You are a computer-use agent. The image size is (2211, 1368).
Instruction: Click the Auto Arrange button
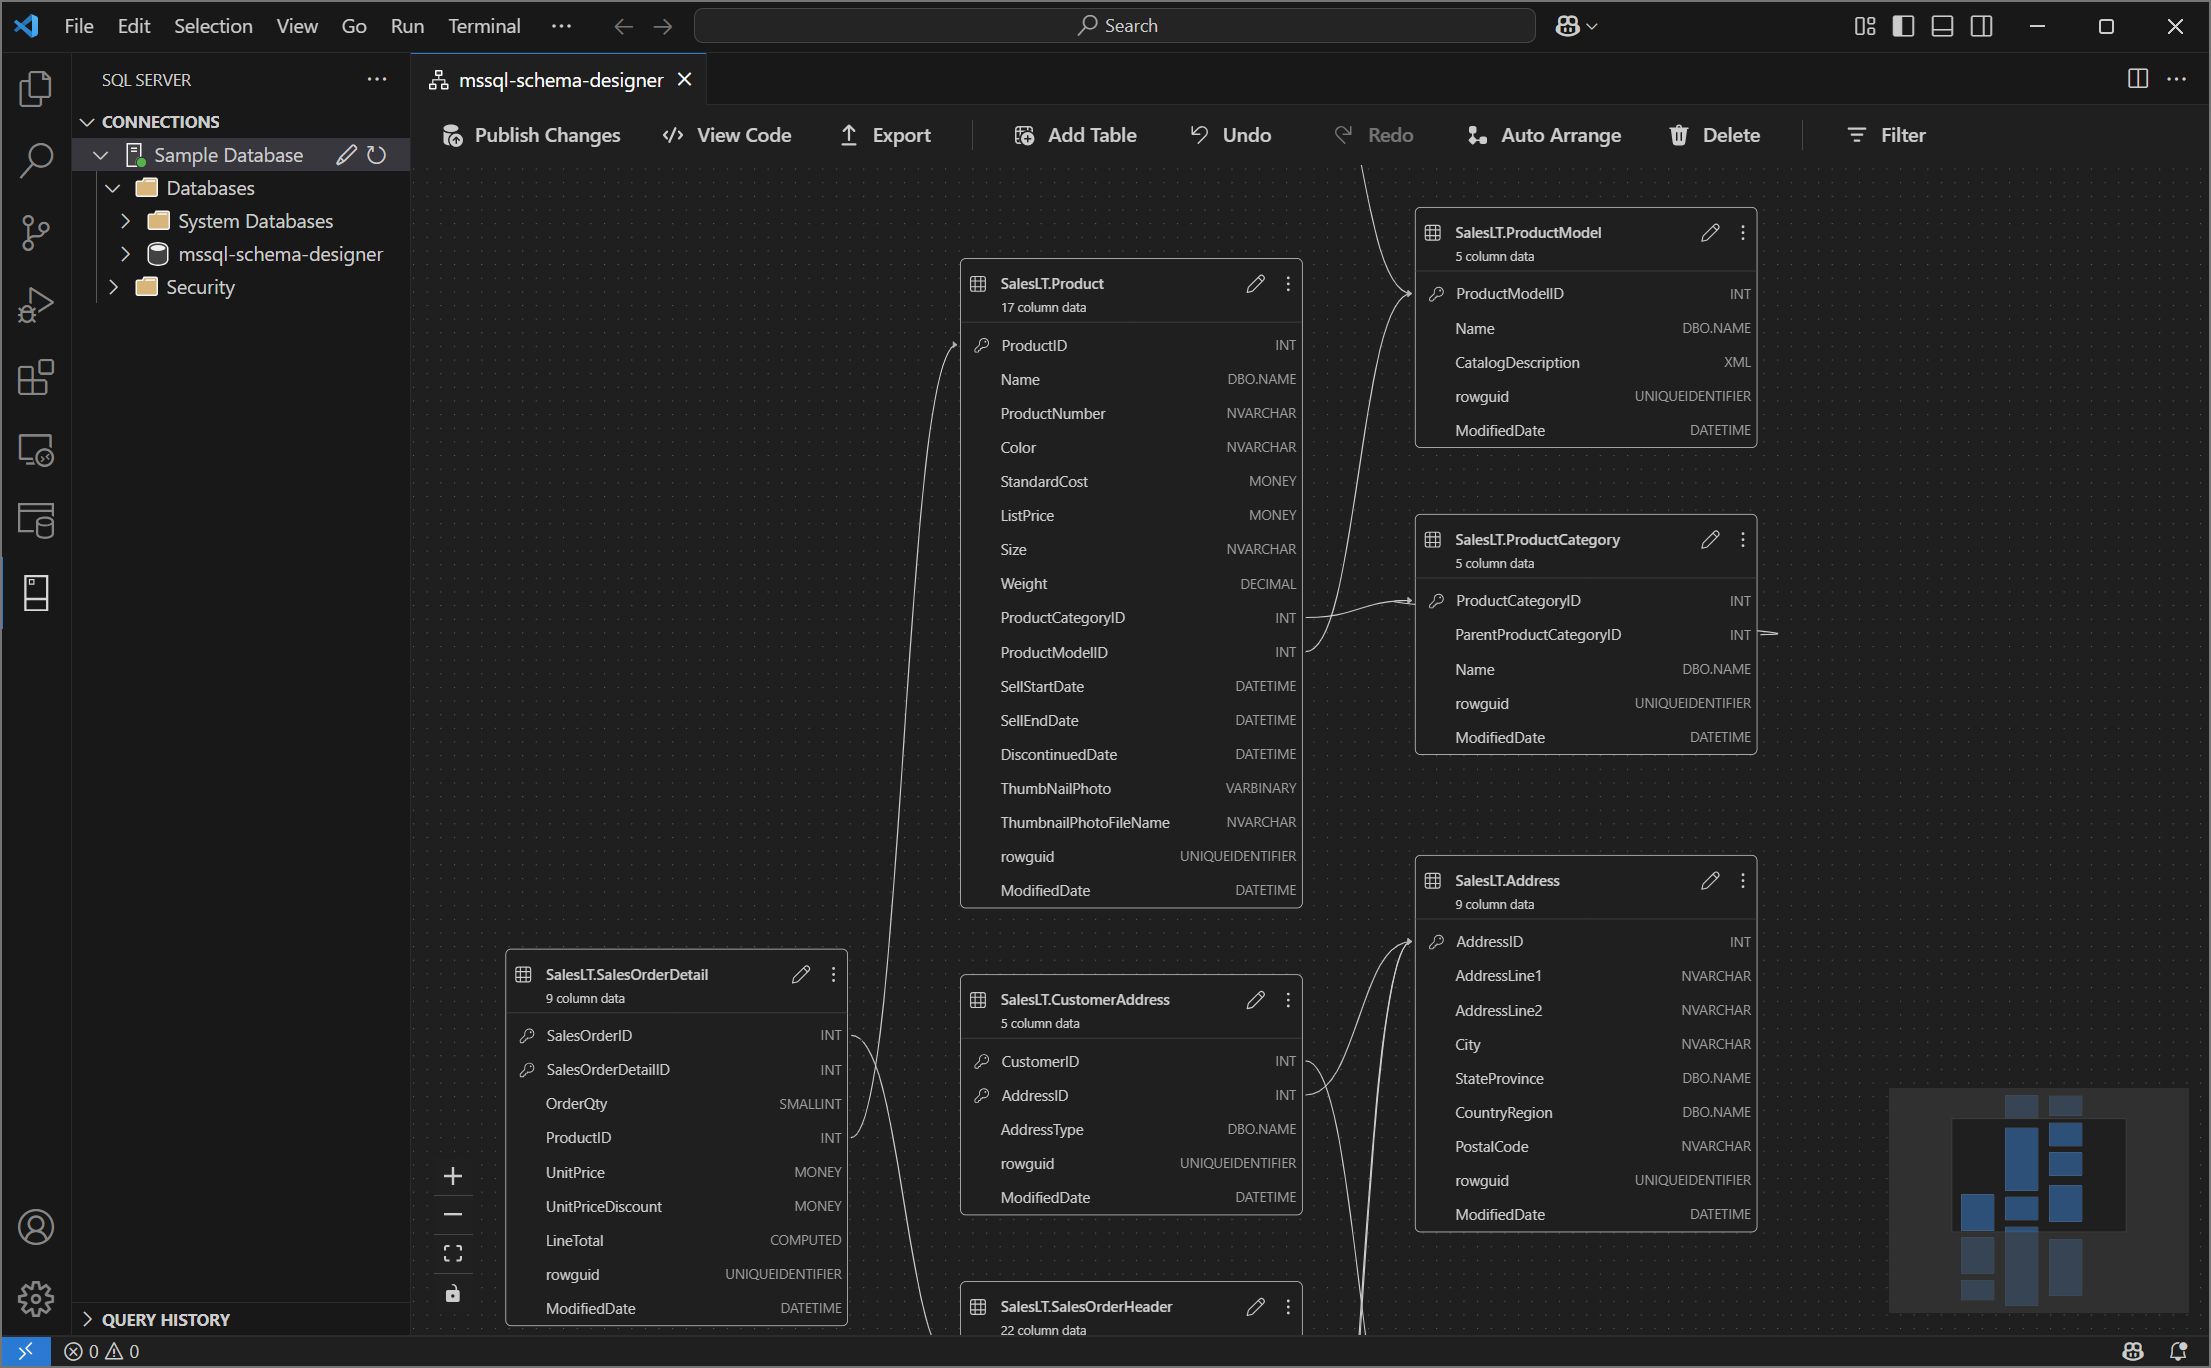click(1545, 135)
